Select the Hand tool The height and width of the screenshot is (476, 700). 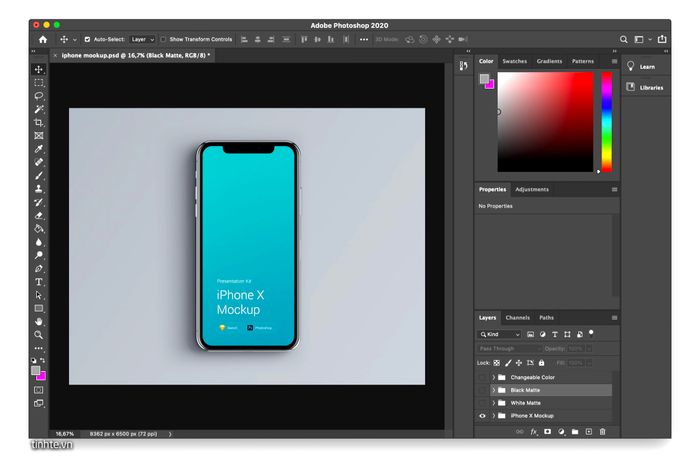[x=39, y=322]
